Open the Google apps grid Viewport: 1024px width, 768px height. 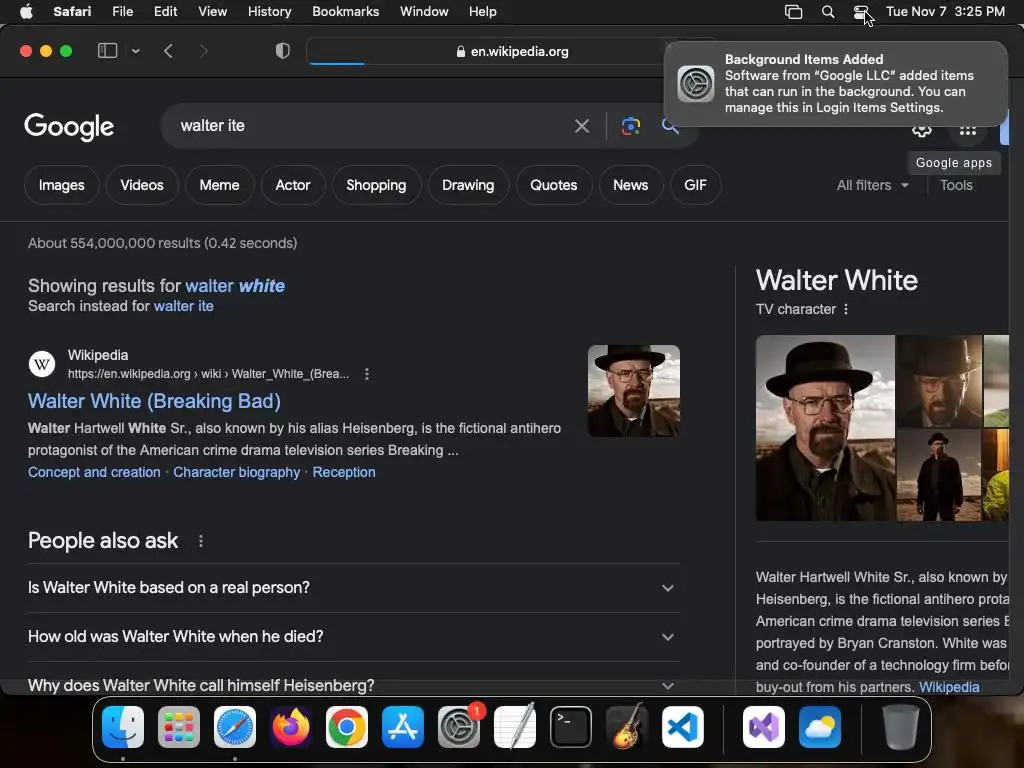click(968, 131)
